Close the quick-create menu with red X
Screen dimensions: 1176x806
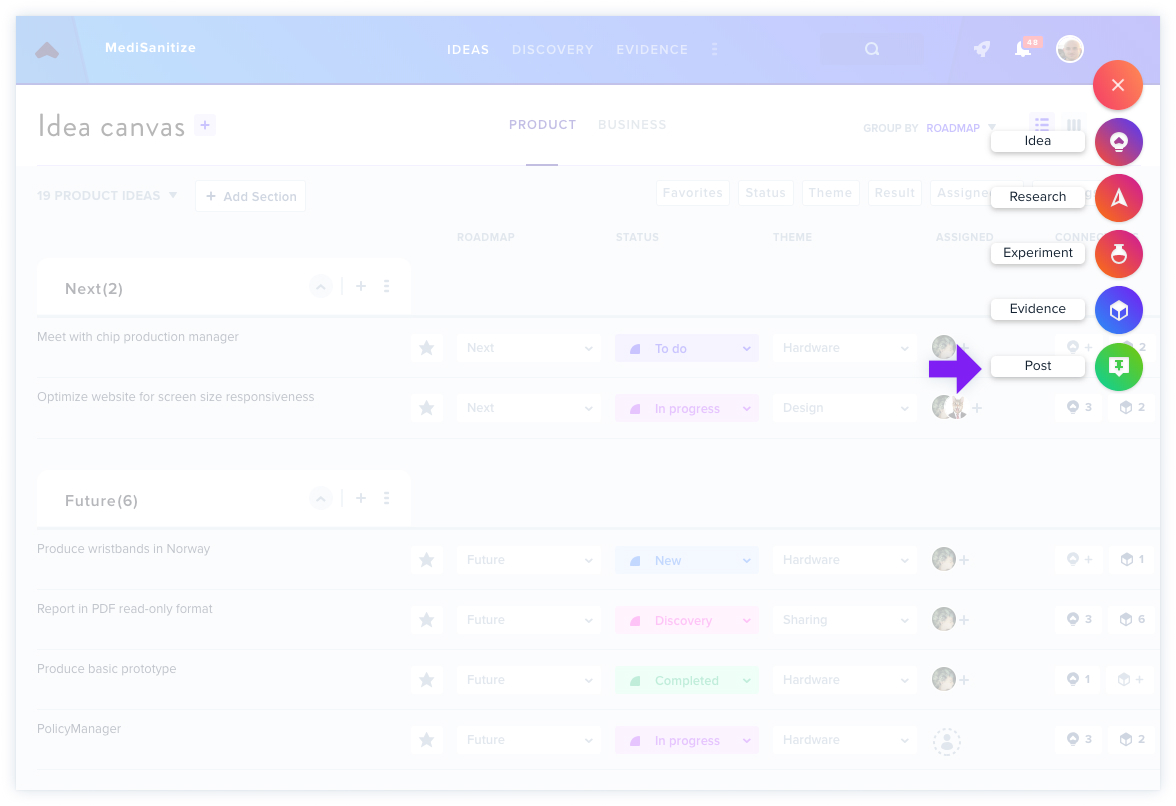coord(1118,85)
